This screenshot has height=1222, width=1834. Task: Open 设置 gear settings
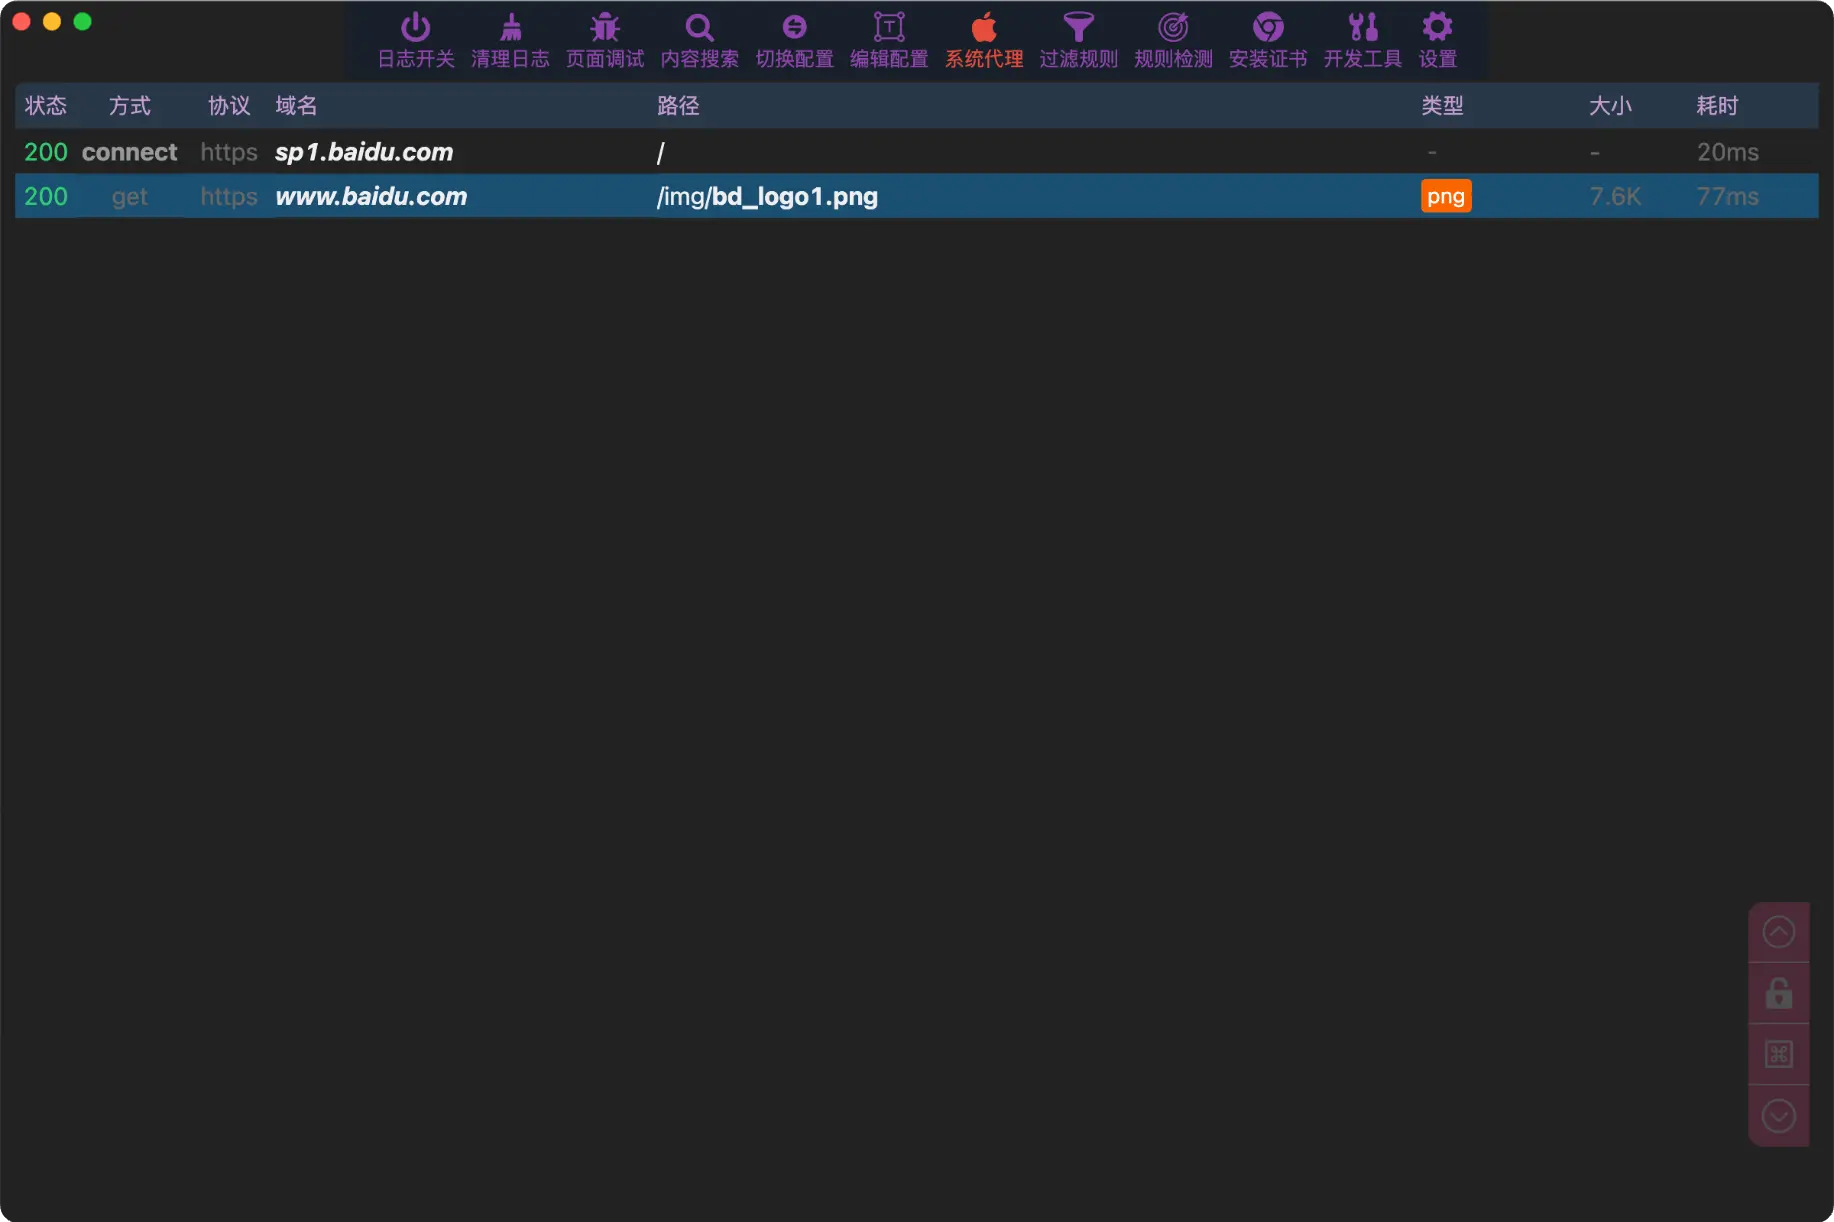1437,28
